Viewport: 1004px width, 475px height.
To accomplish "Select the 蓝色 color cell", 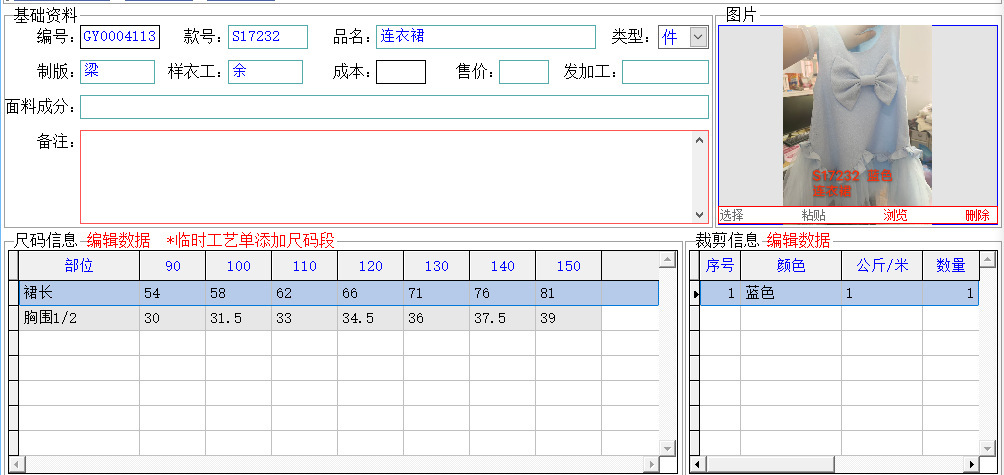I will point(791,293).
